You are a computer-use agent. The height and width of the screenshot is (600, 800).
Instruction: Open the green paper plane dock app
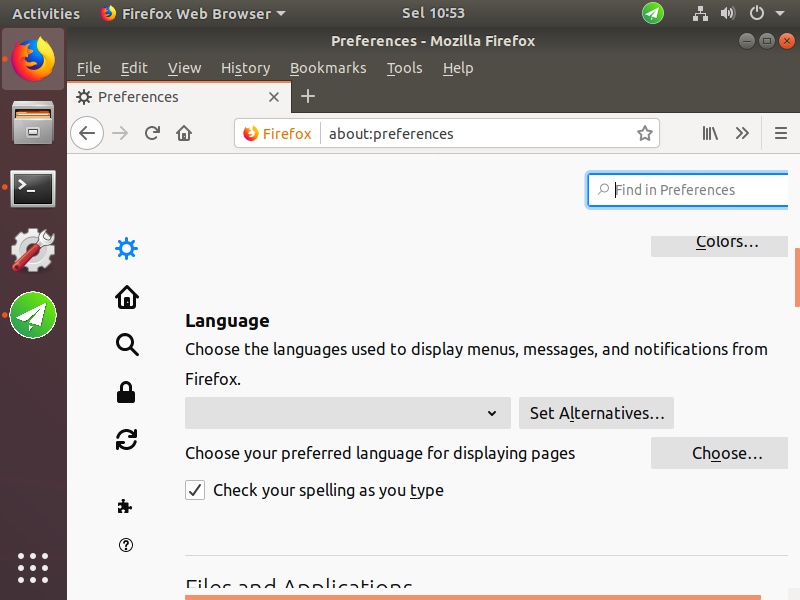[x=33, y=315]
